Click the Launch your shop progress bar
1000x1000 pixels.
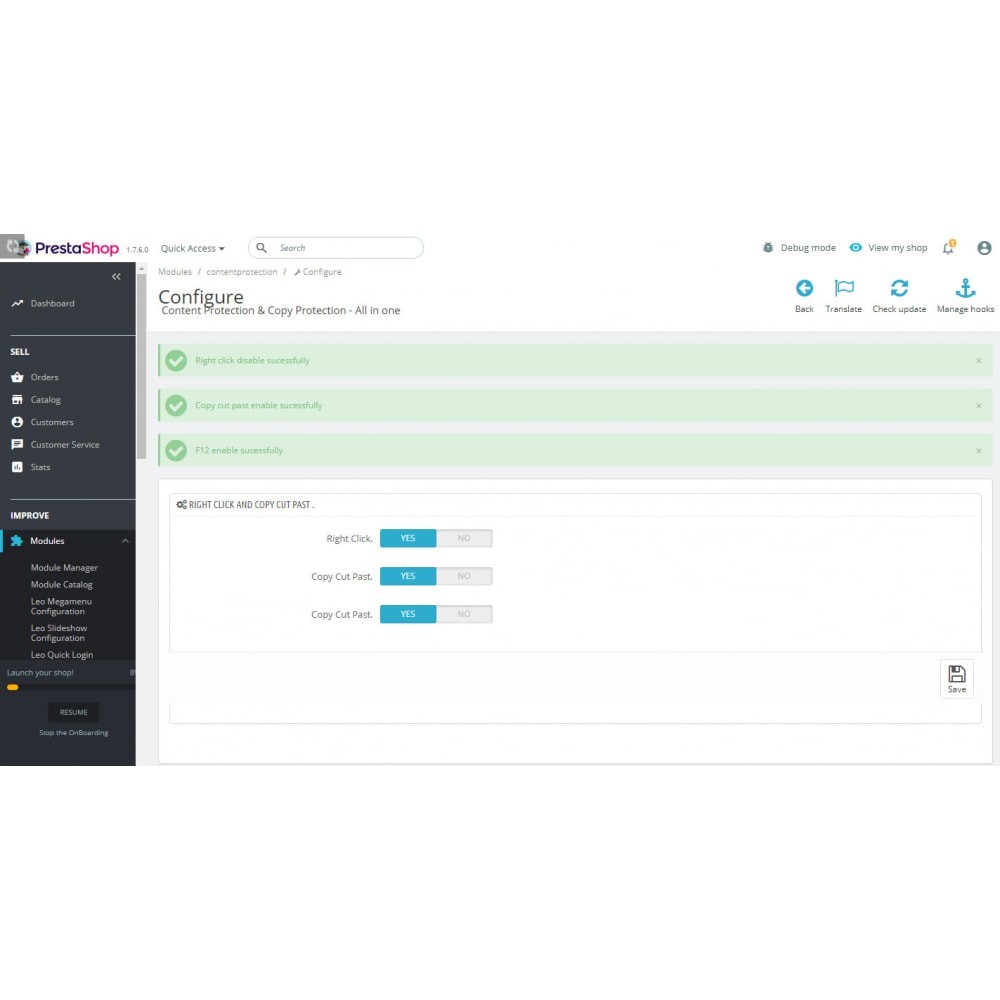70,688
